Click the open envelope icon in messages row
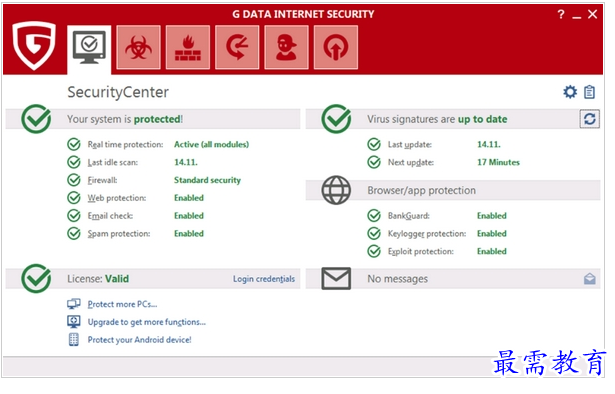Screen dimensions: 615x394 click(590, 279)
